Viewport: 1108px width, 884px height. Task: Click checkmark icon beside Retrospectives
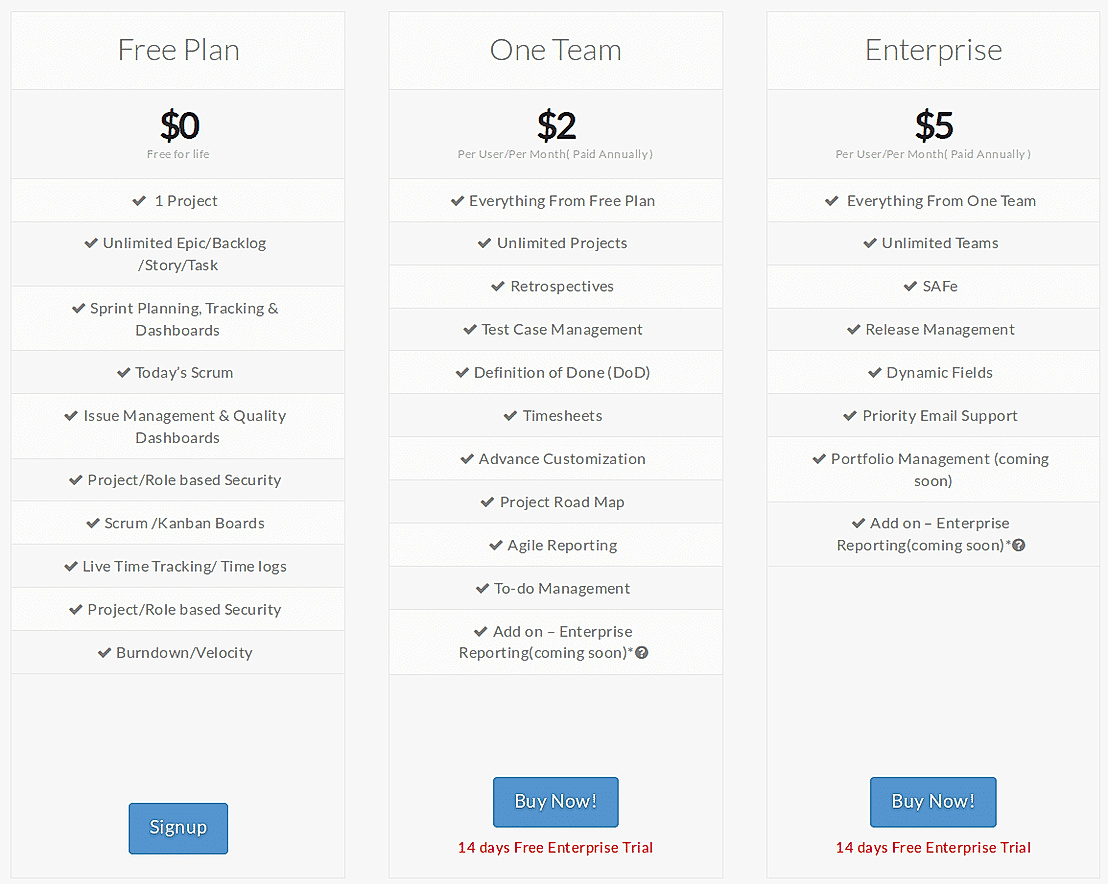(x=498, y=286)
